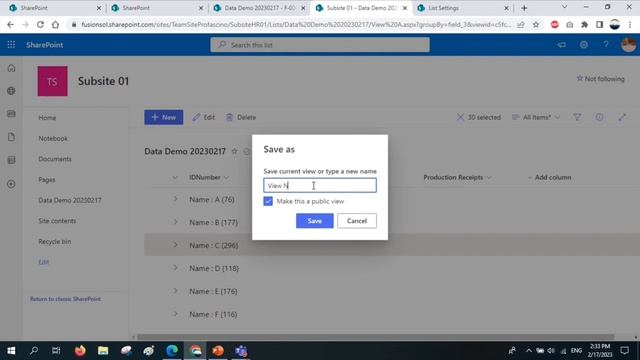
Task: Reload the page in the browser
Action: point(40,25)
